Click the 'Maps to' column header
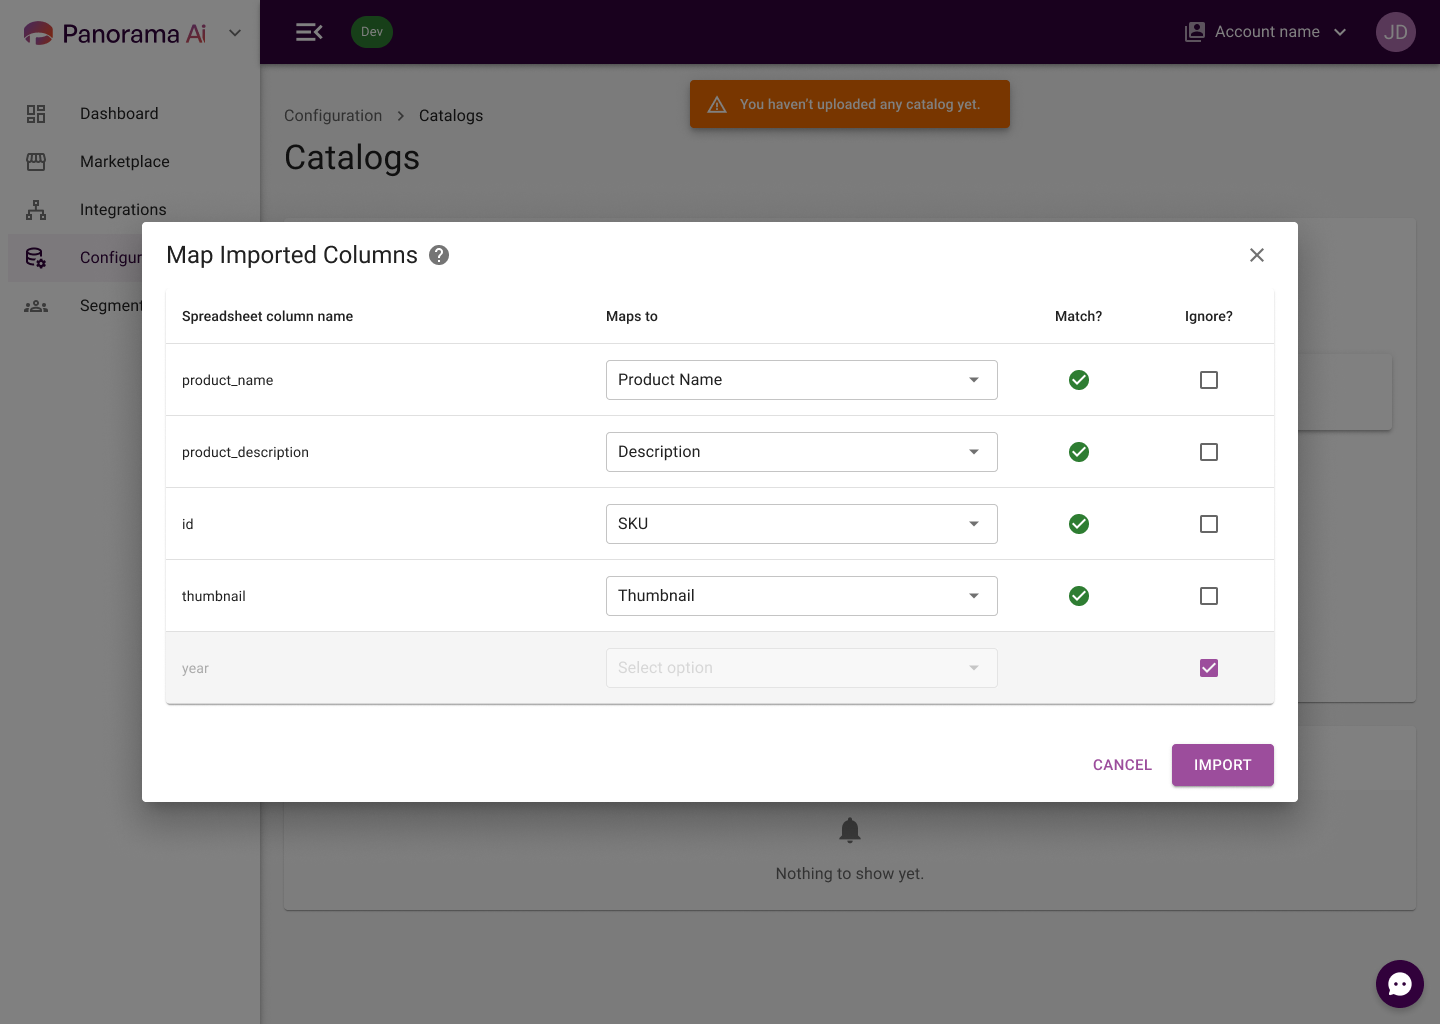 point(632,316)
